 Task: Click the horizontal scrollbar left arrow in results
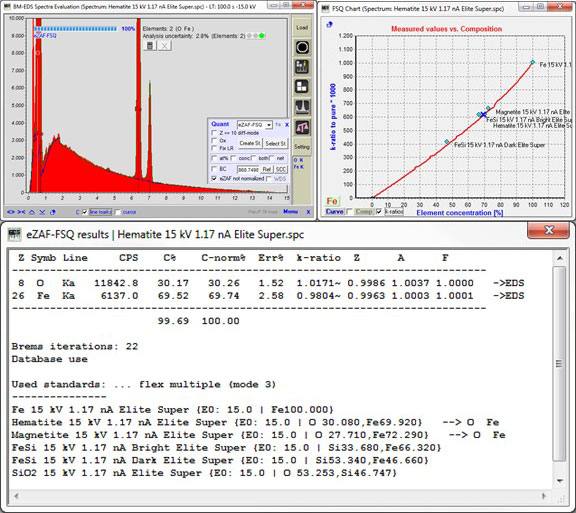pos(16,496)
